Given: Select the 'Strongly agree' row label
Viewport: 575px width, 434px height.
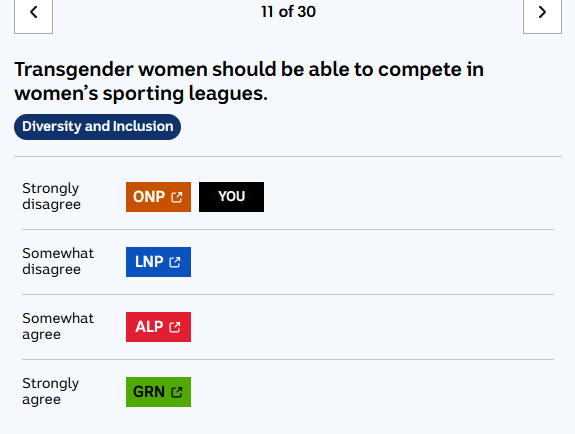Looking at the screenshot, I should 51,391.
